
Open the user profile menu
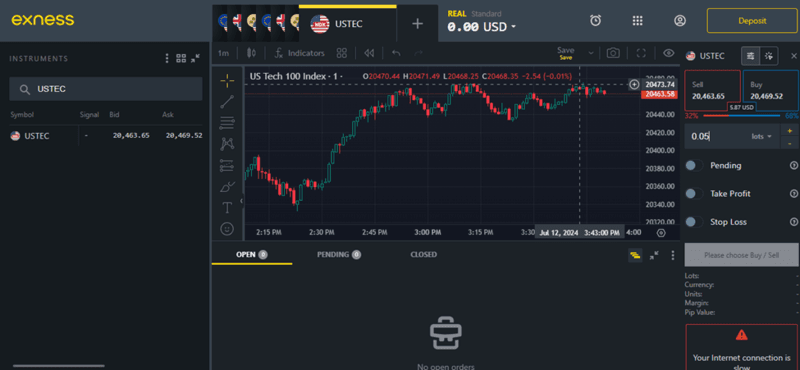[680, 20]
